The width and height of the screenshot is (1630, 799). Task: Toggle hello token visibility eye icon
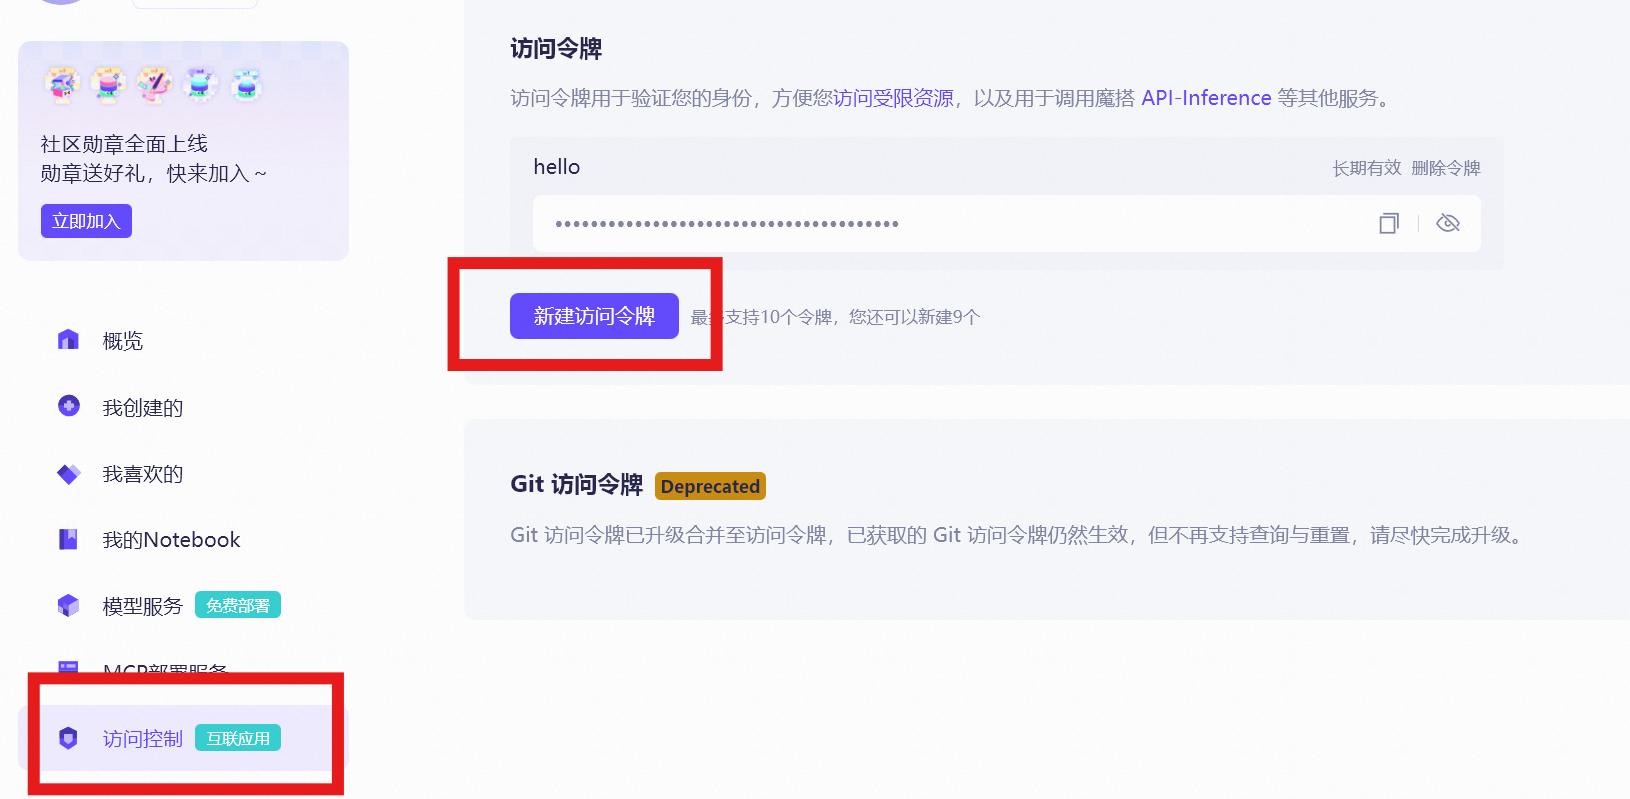coord(1447,223)
